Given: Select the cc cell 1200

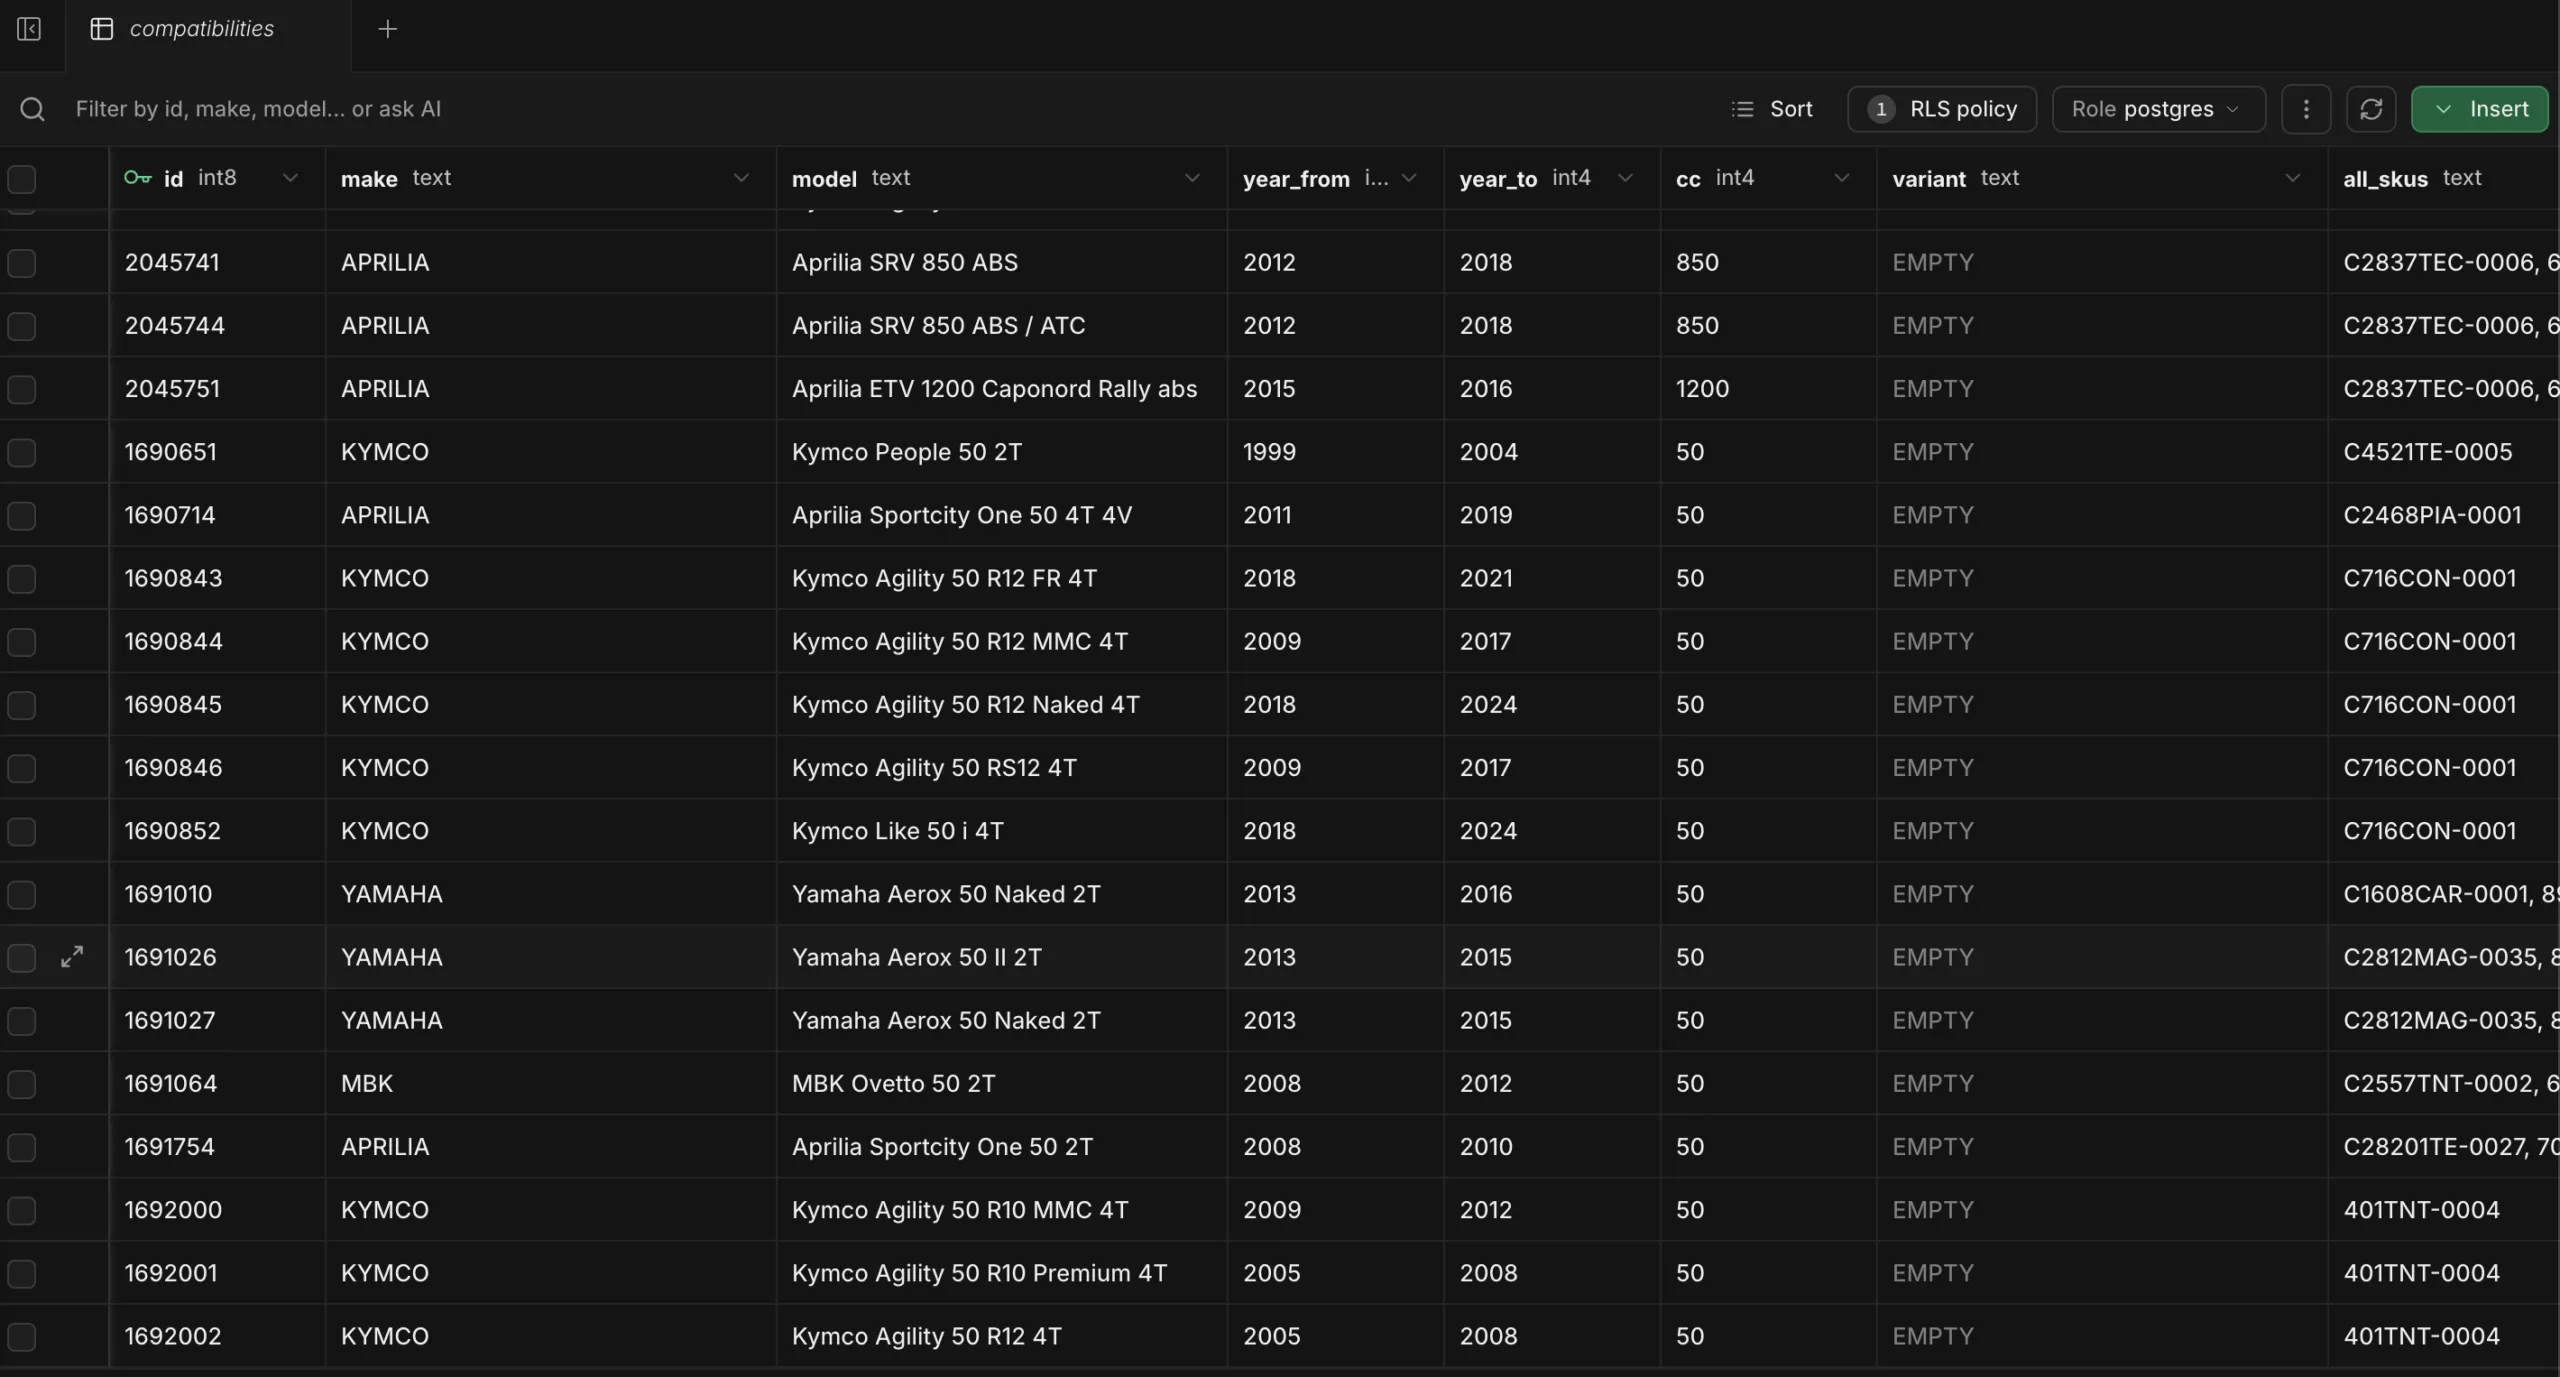Looking at the screenshot, I should coord(1769,388).
